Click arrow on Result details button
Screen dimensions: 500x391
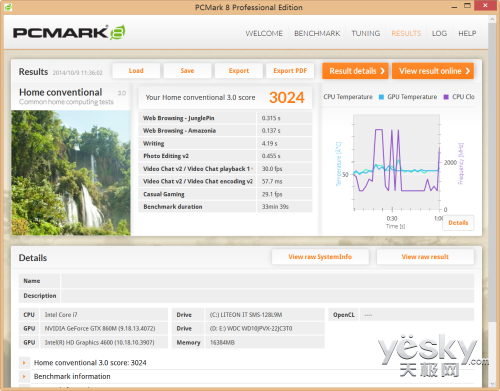click(x=382, y=71)
